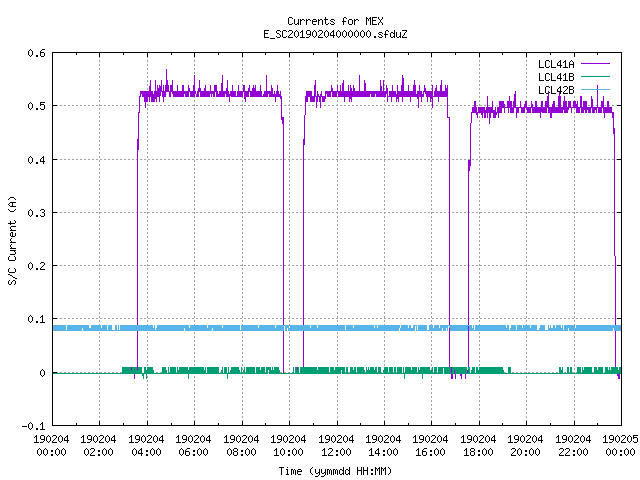Image resolution: width=640 pixels, height=480 pixels.
Task: Click the 190204 14:00 x-axis tick label
Action: coord(383,445)
